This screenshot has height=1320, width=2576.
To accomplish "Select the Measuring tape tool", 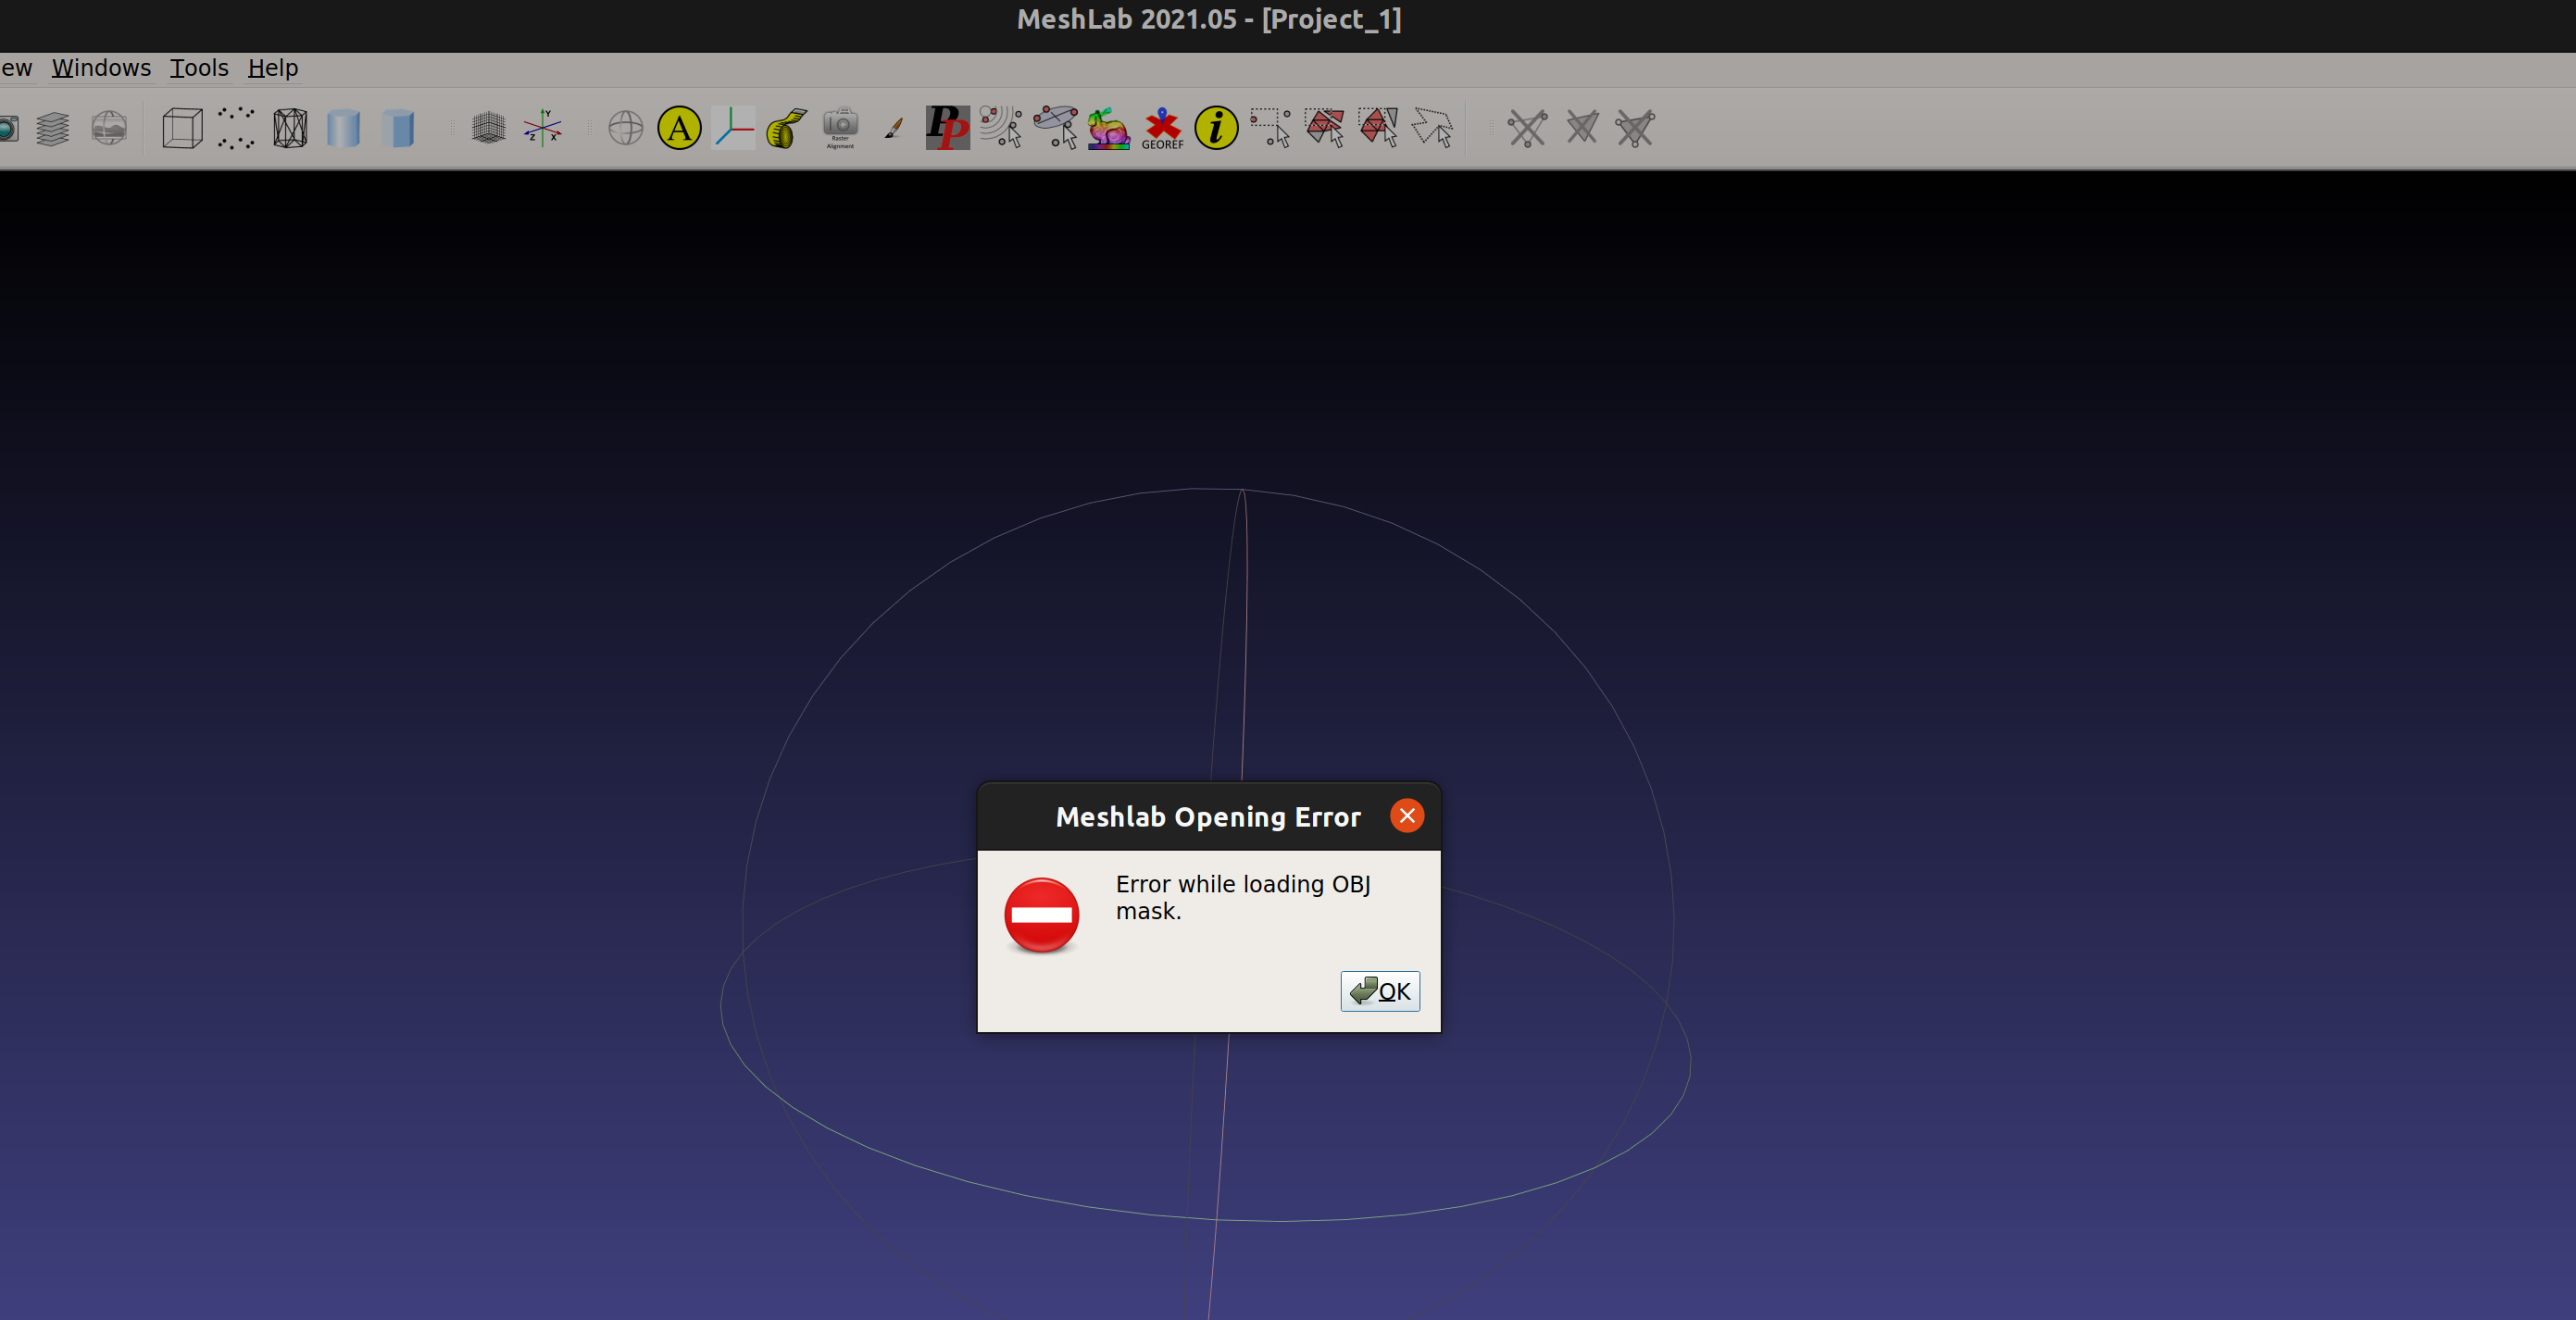I will tap(787, 128).
